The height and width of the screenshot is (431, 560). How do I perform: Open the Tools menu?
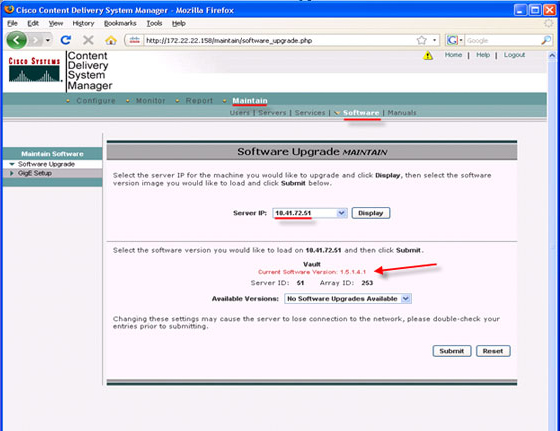pyautogui.click(x=154, y=23)
